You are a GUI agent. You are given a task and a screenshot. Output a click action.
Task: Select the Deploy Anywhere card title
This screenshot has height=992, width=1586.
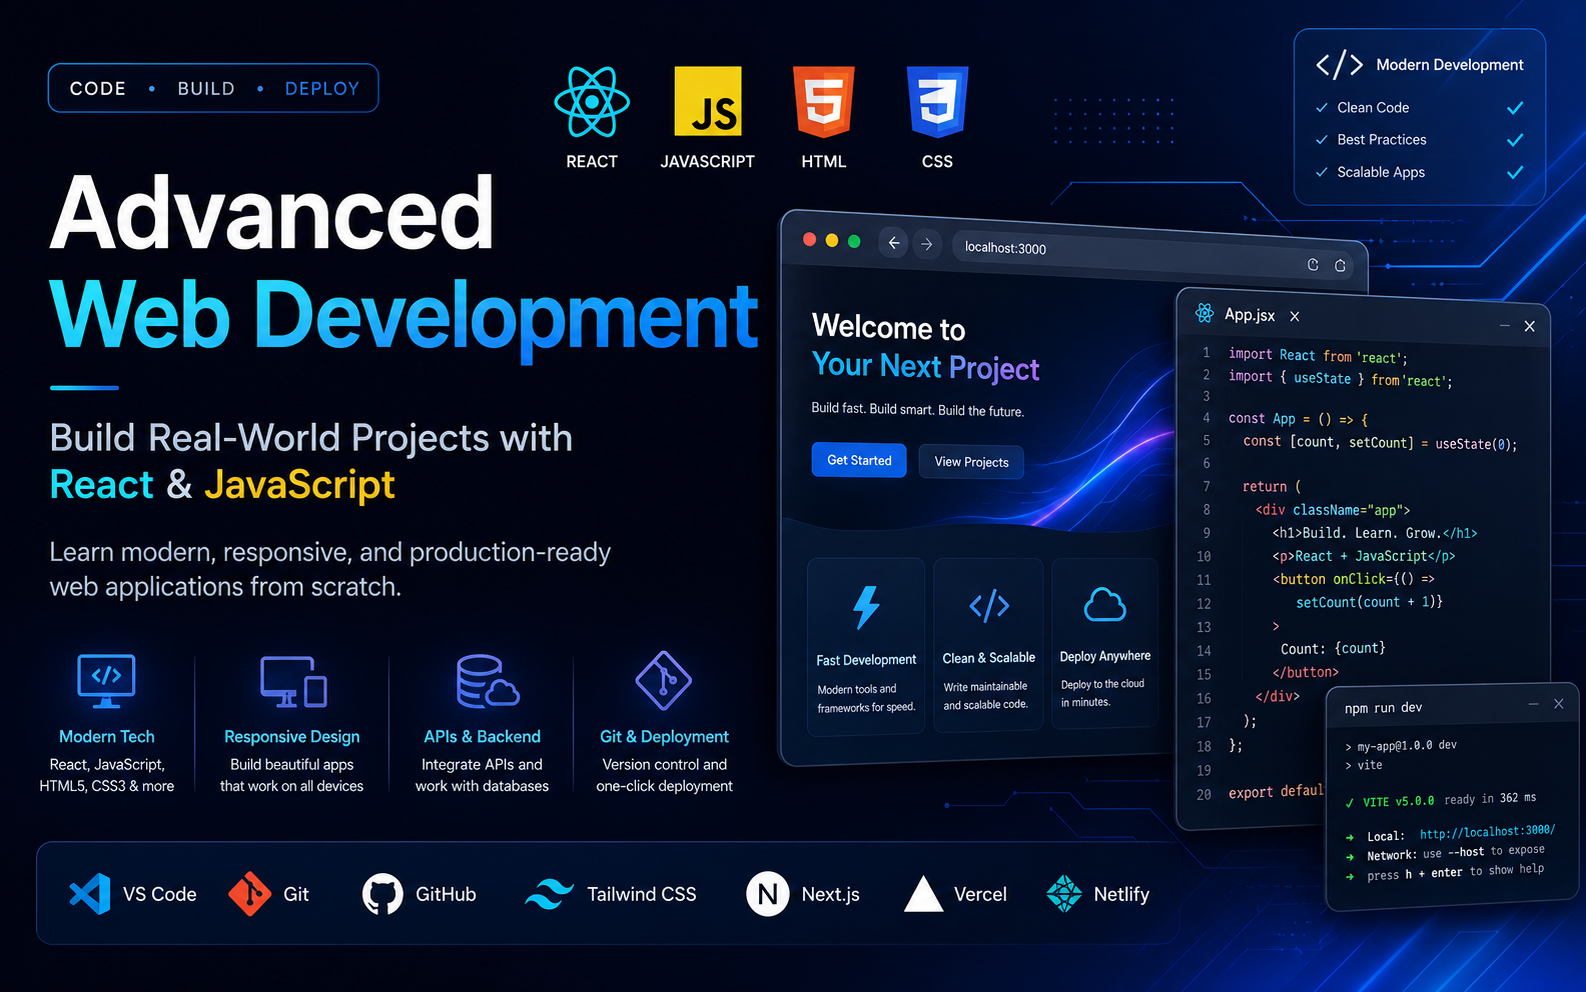pos(1105,656)
